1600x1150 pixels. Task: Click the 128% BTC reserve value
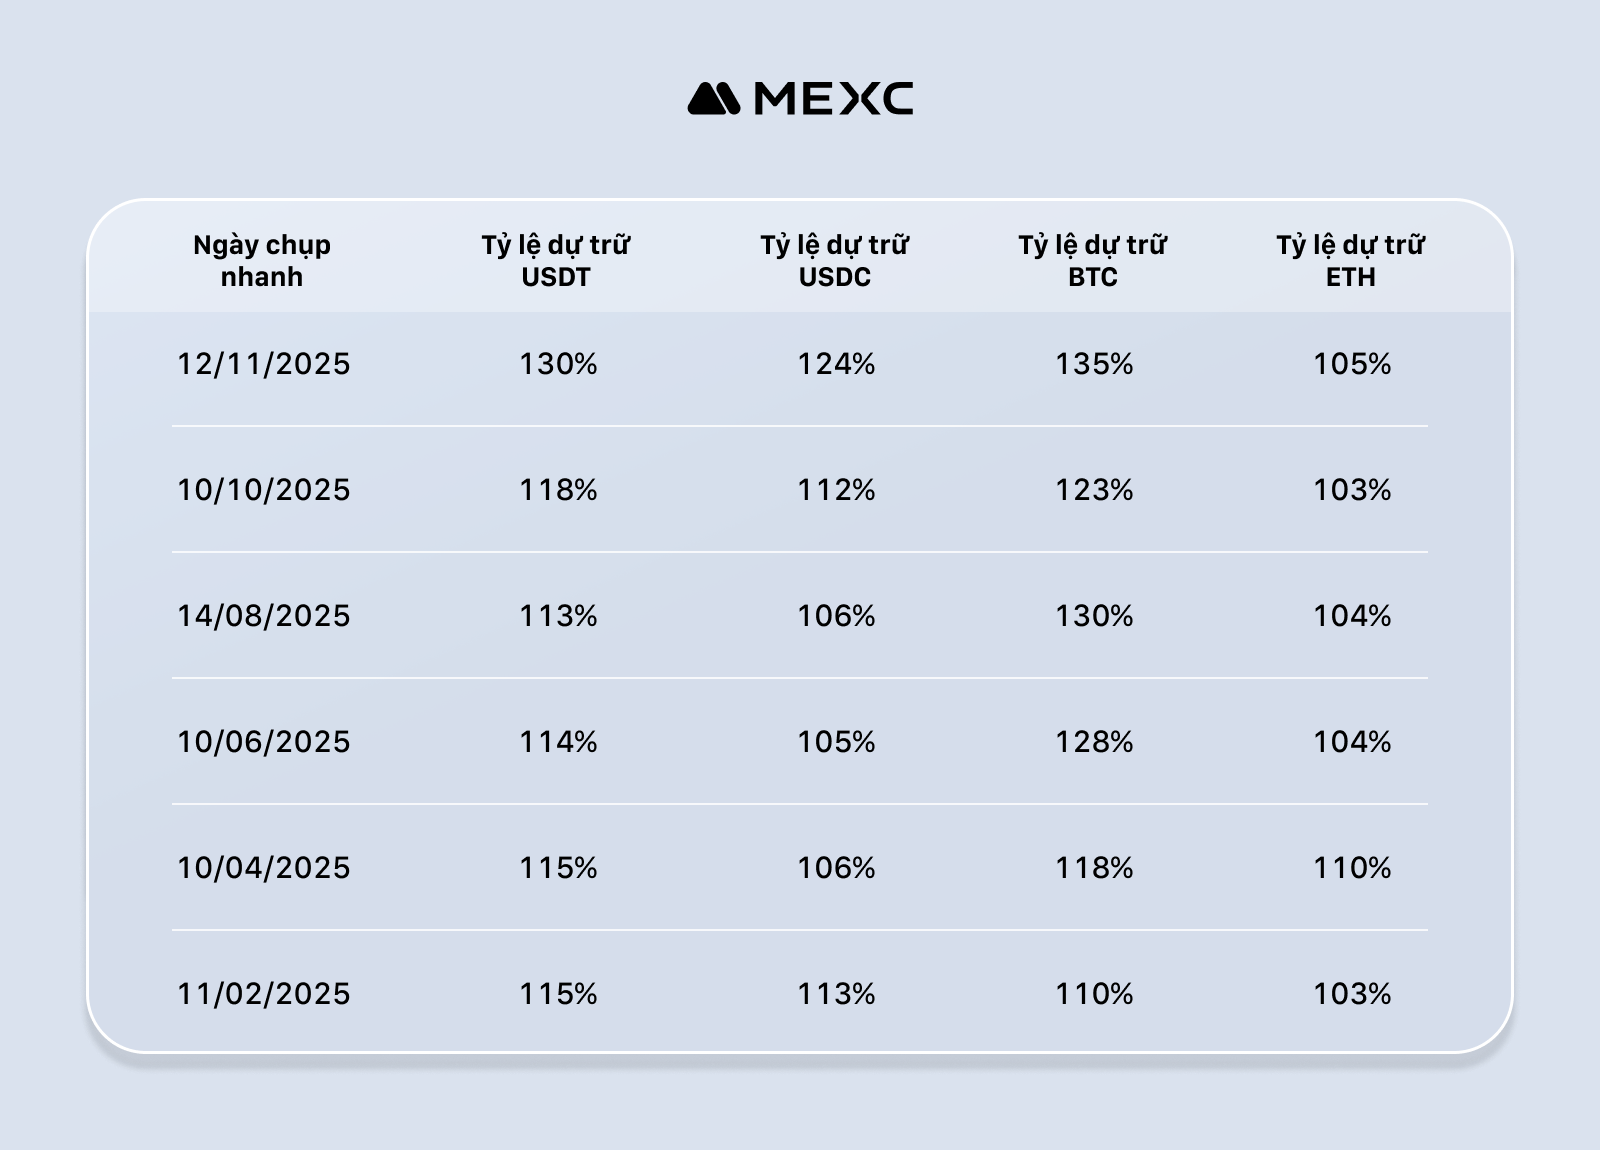coord(1094,742)
